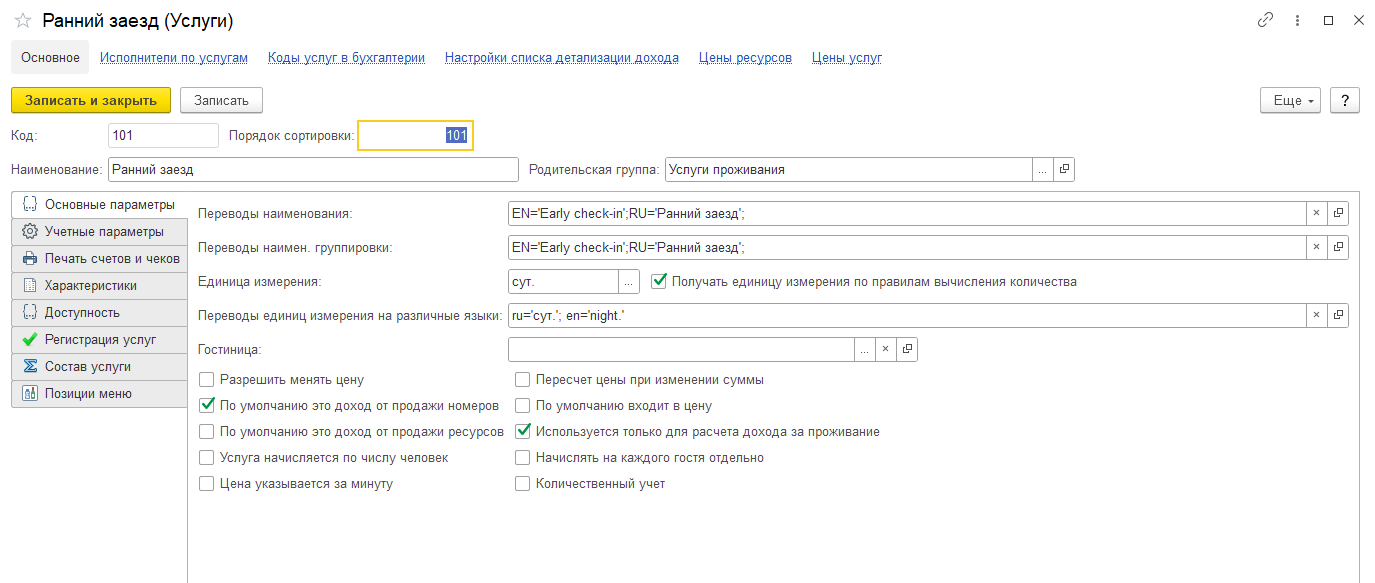The height and width of the screenshot is (583, 1375).
Task: Click the Единица измерения input field
Action: [x=564, y=282]
